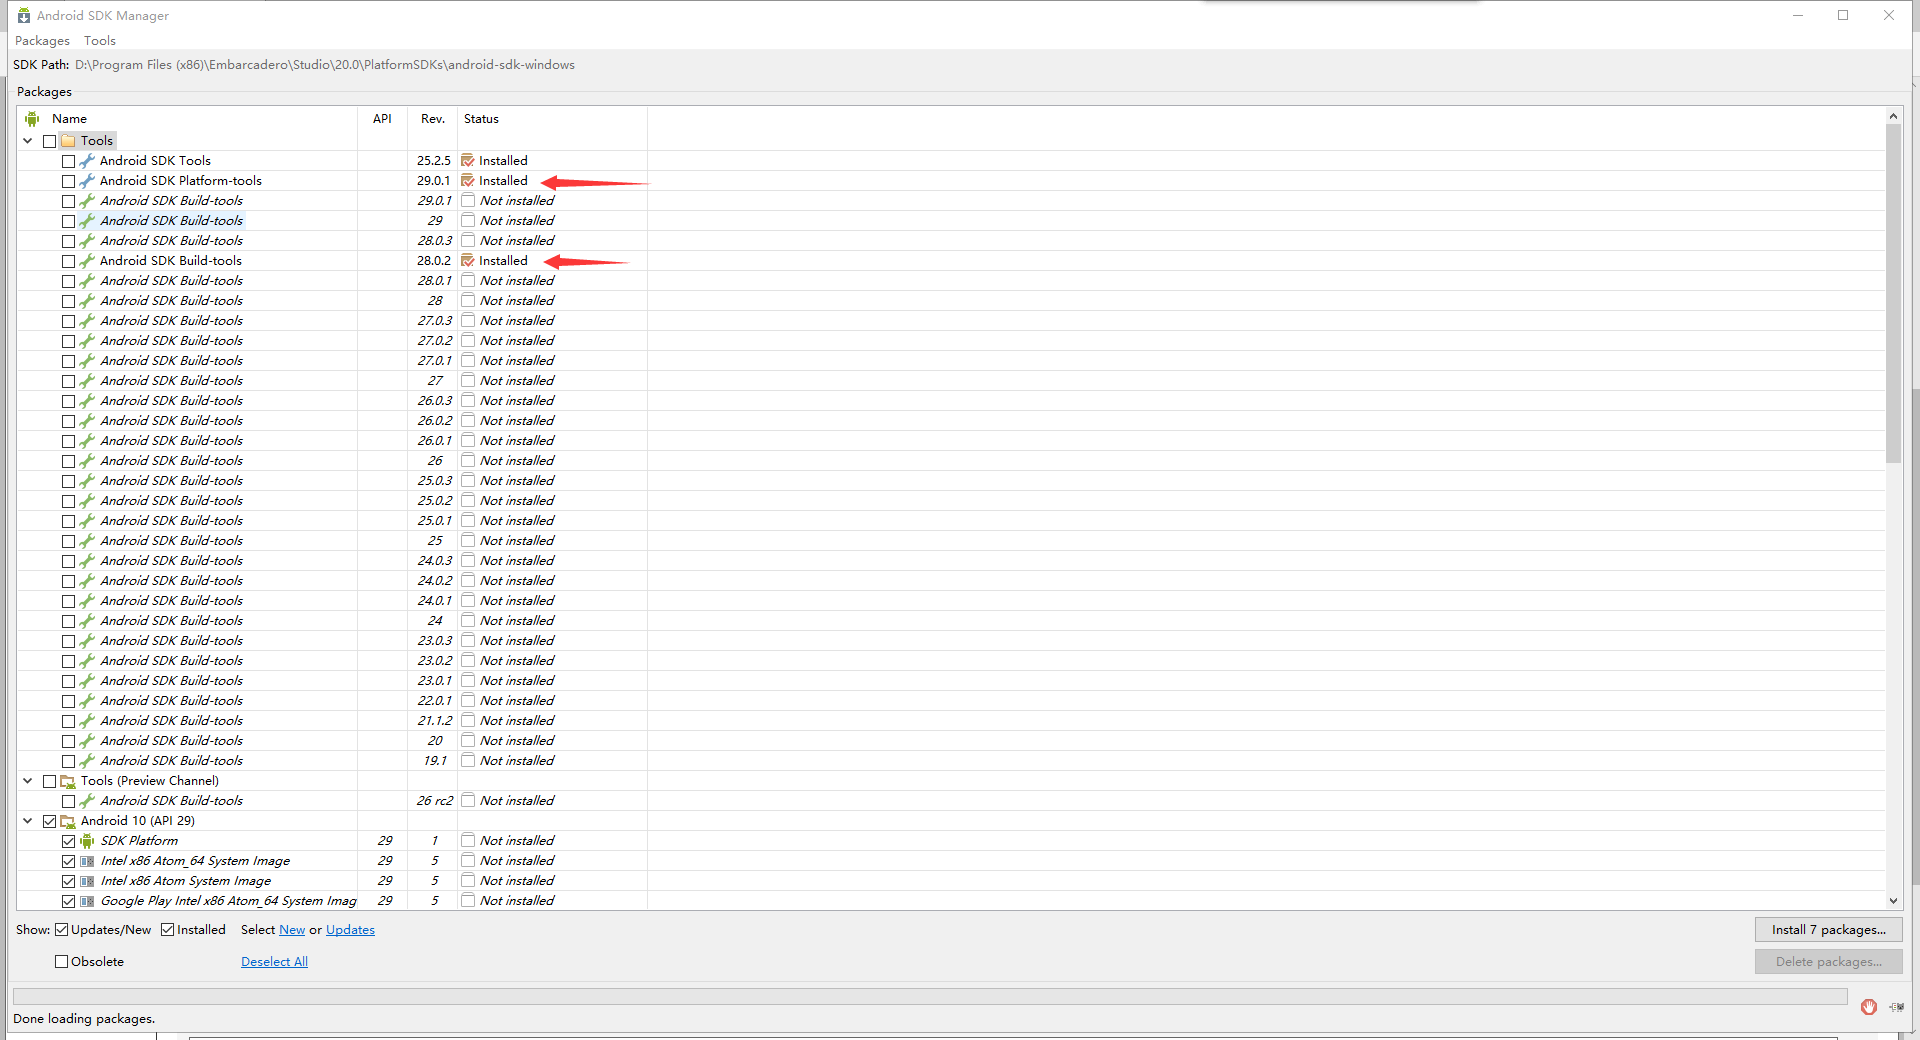This screenshot has height=1040, width=1920.
Task: Click the Android SDK Manager title bar icon
Action: click(24, 15)
